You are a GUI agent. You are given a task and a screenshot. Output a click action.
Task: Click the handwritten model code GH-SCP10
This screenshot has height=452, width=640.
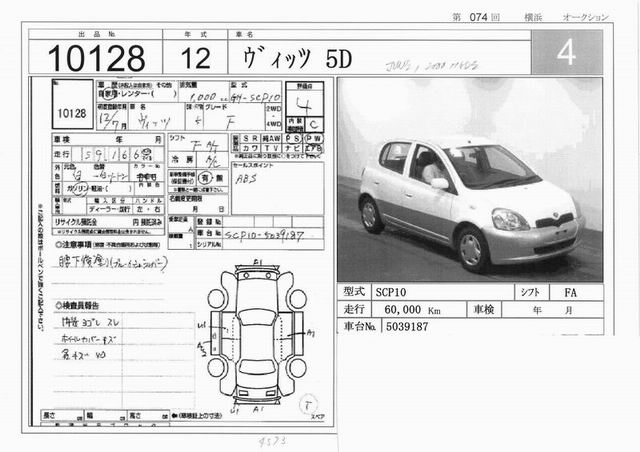click(256, 97)
